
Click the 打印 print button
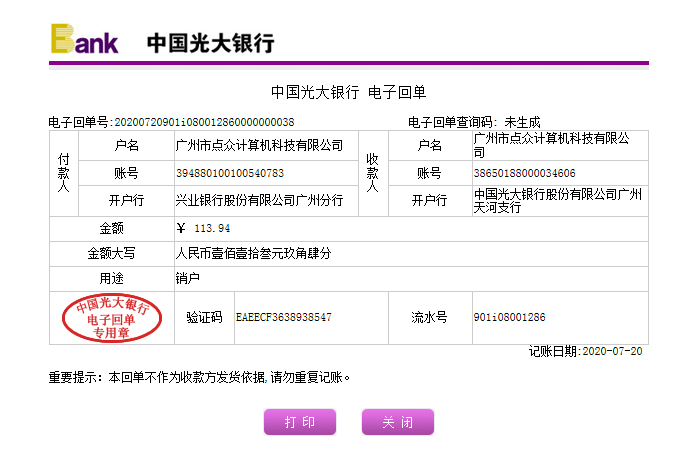pos(300,421)
